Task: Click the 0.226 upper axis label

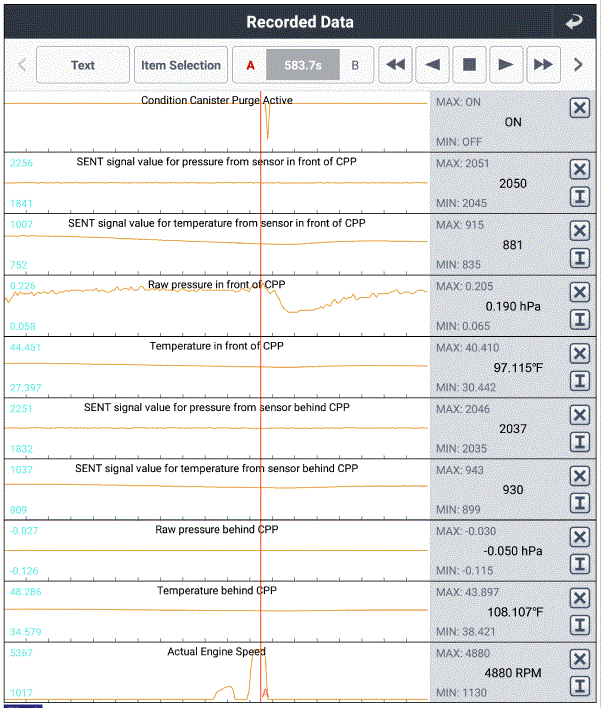Action: [23, 286]
